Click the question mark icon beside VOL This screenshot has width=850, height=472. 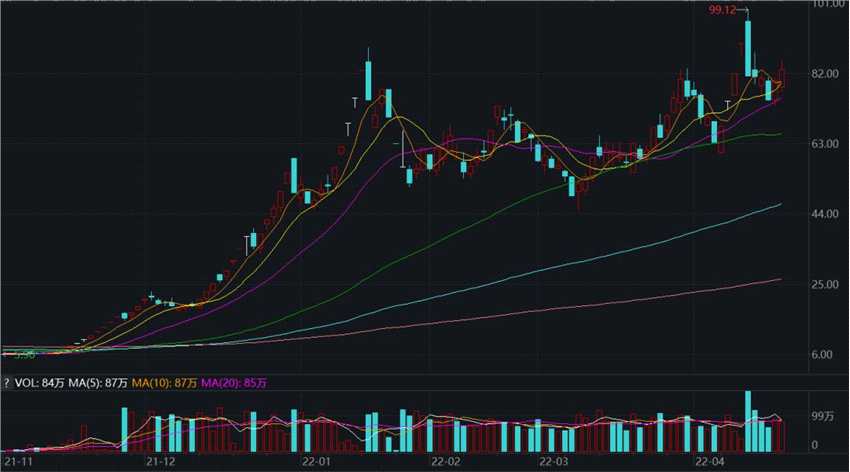(x=7, y=383)
